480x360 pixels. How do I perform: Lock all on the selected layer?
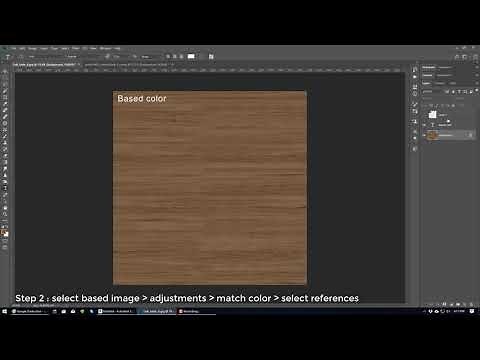tap(453, 106)
